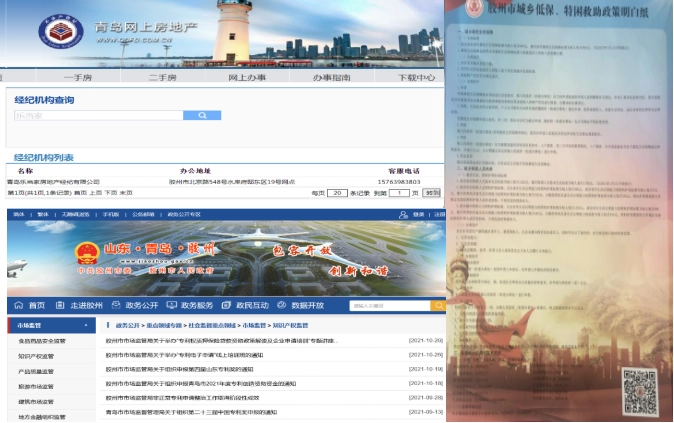Go to 首页 on Jiaozhou navigation bar
Screen dimensions: 674x423
tap(37, 305)
